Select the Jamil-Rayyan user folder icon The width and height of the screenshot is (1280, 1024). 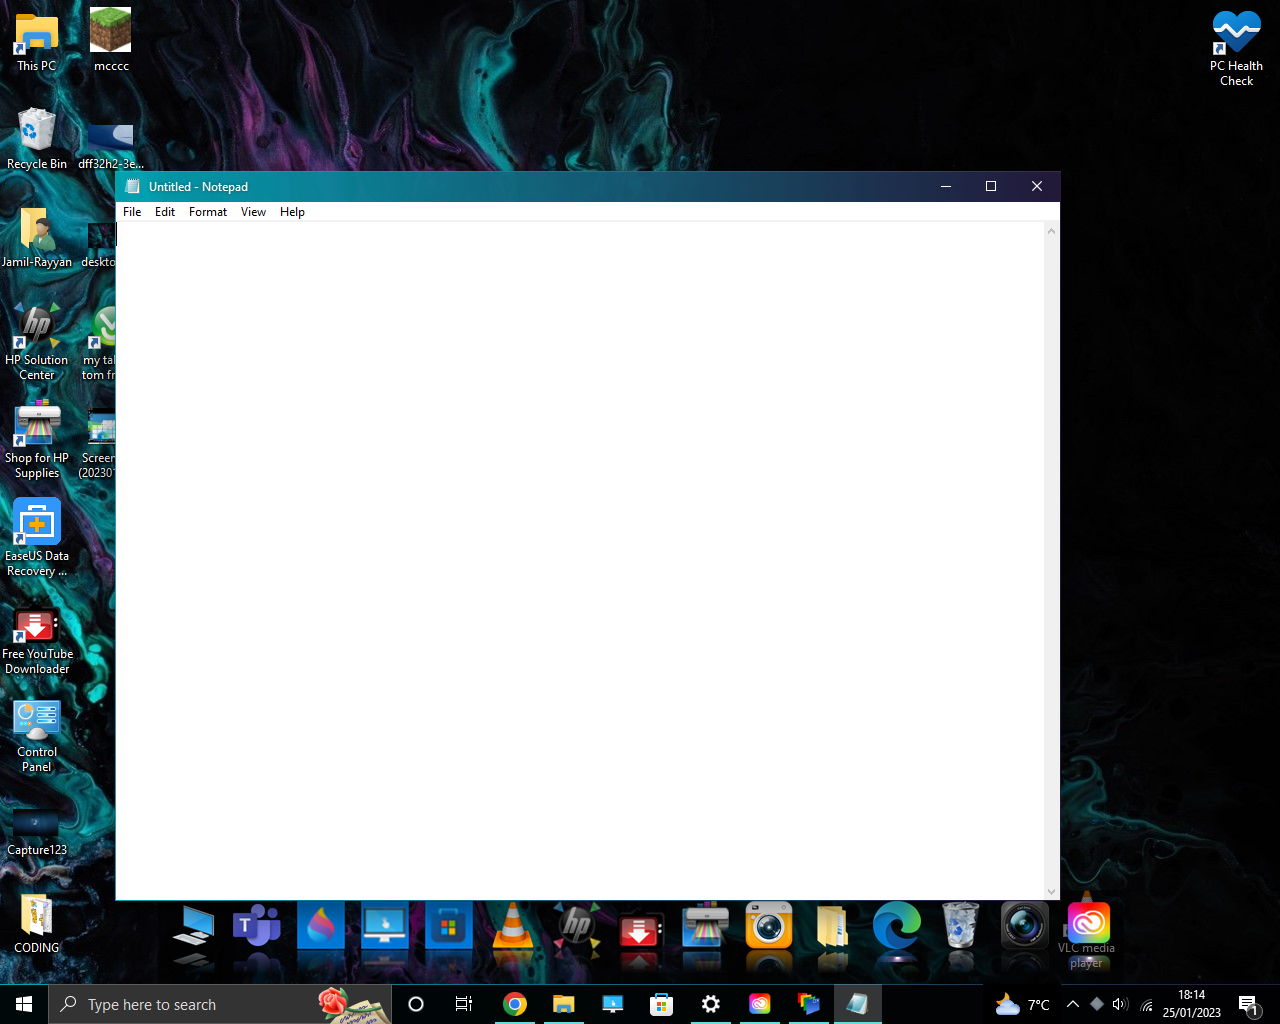(37, 238)
